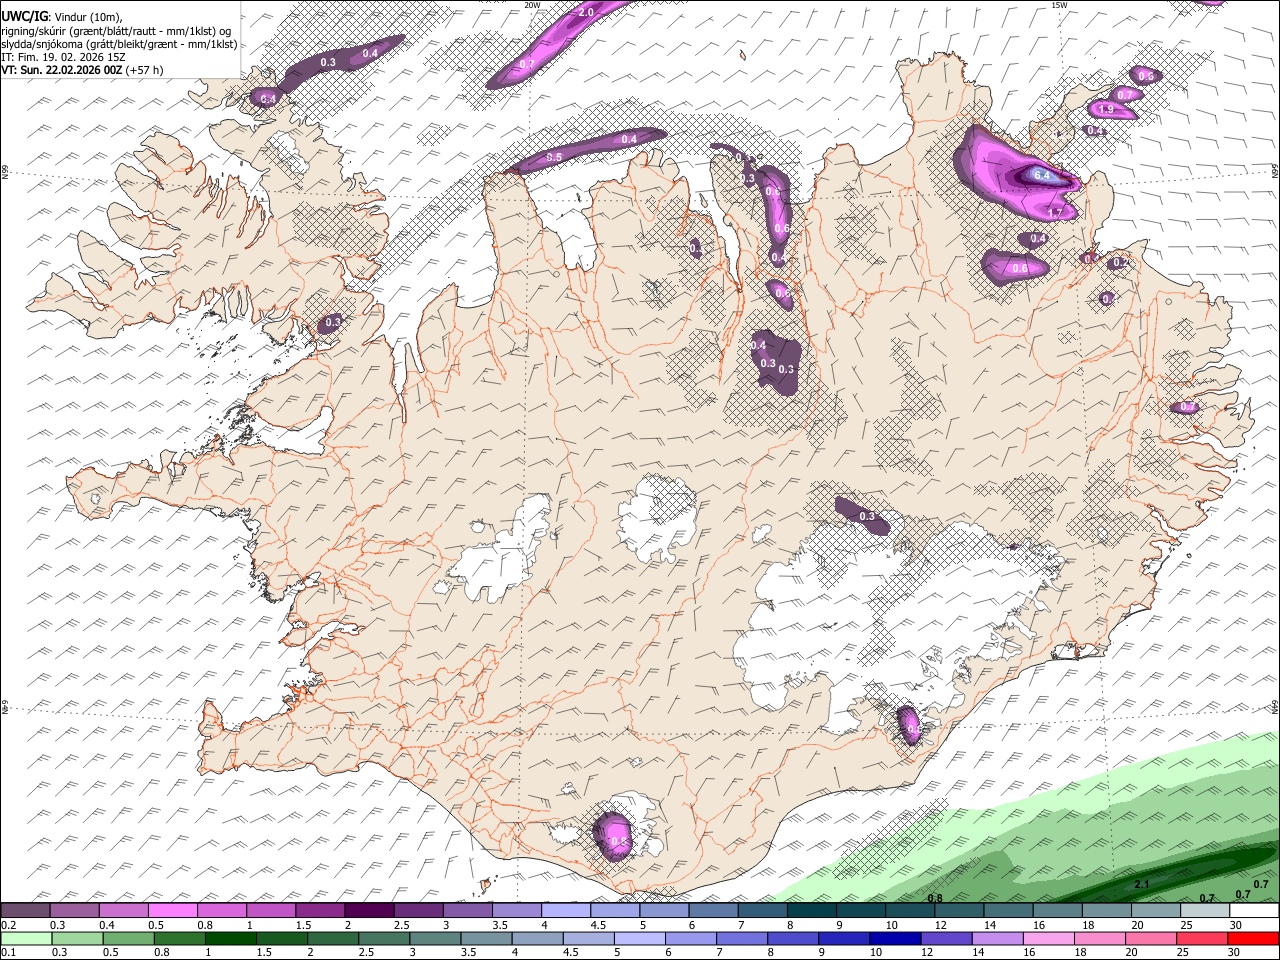Pick the dark green 1 swatch in the lower legend

point(230,938)
